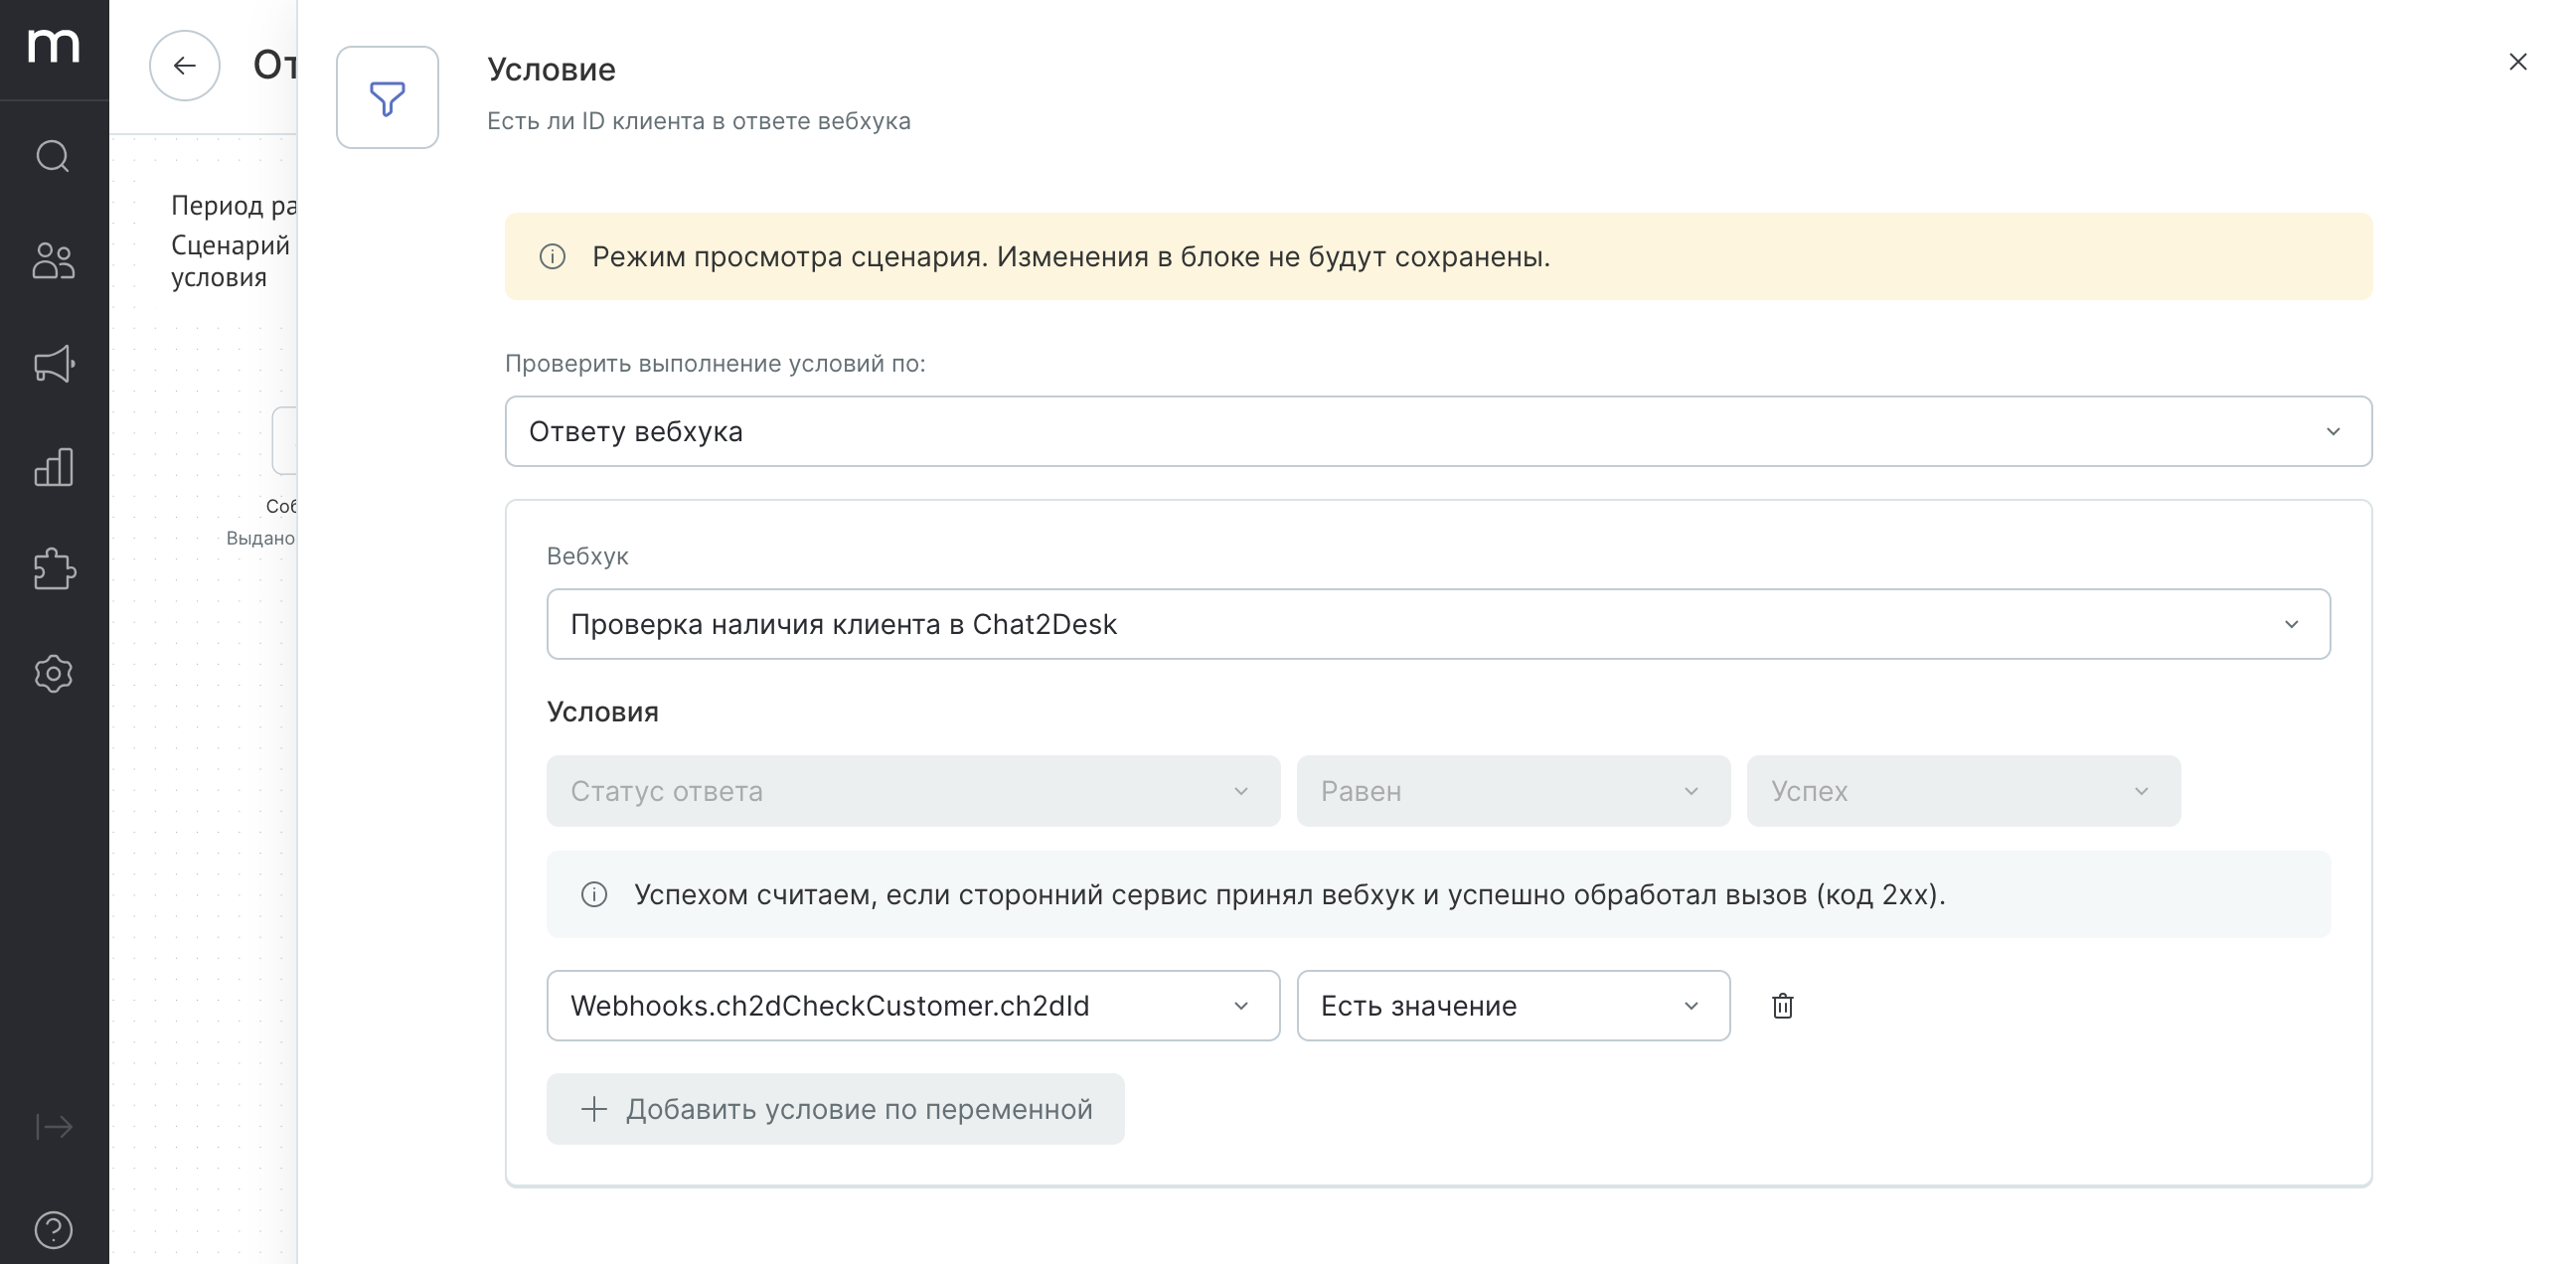This screenshot has width=2576, height=1264.
Task: Click the Есть ли ID клиента subtitle
Action: 698,121
